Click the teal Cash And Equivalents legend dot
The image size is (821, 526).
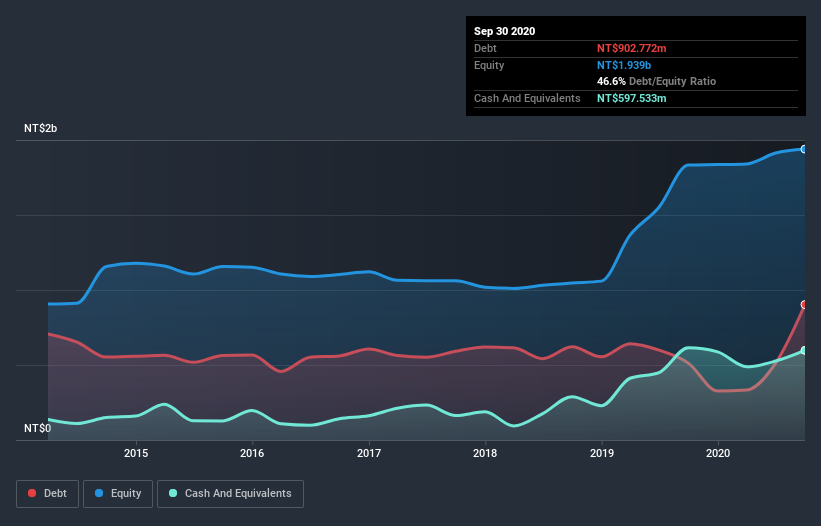click(x=173, y=493)
